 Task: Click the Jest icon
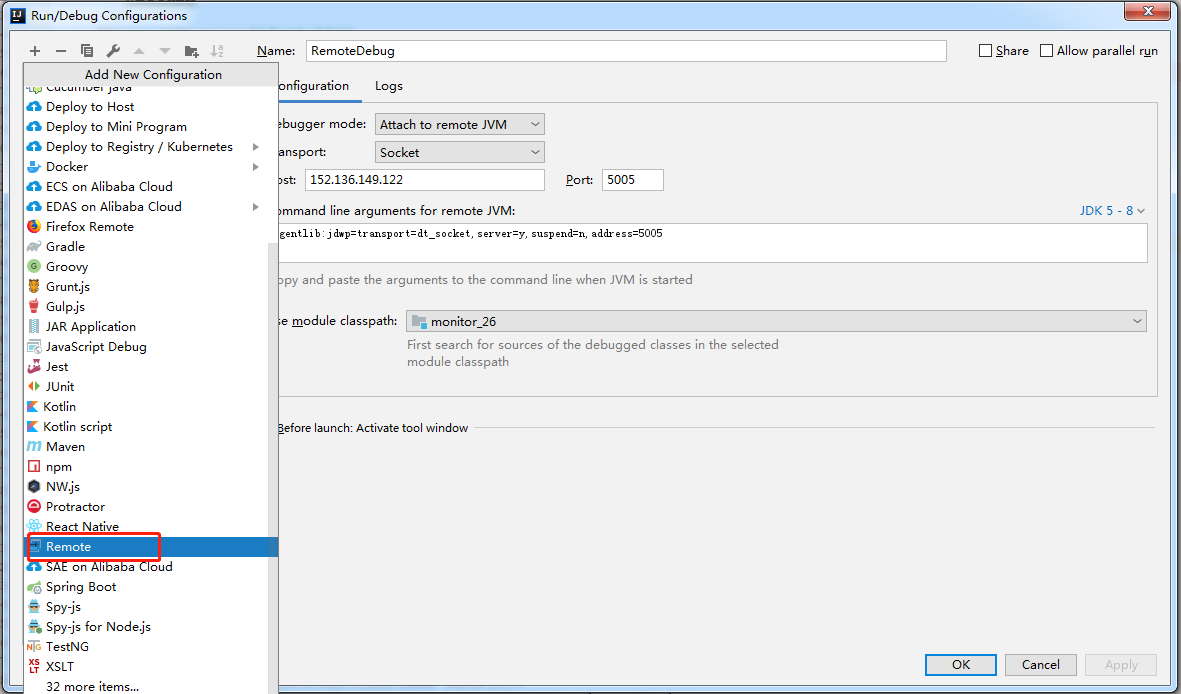[x=34, y=366]
